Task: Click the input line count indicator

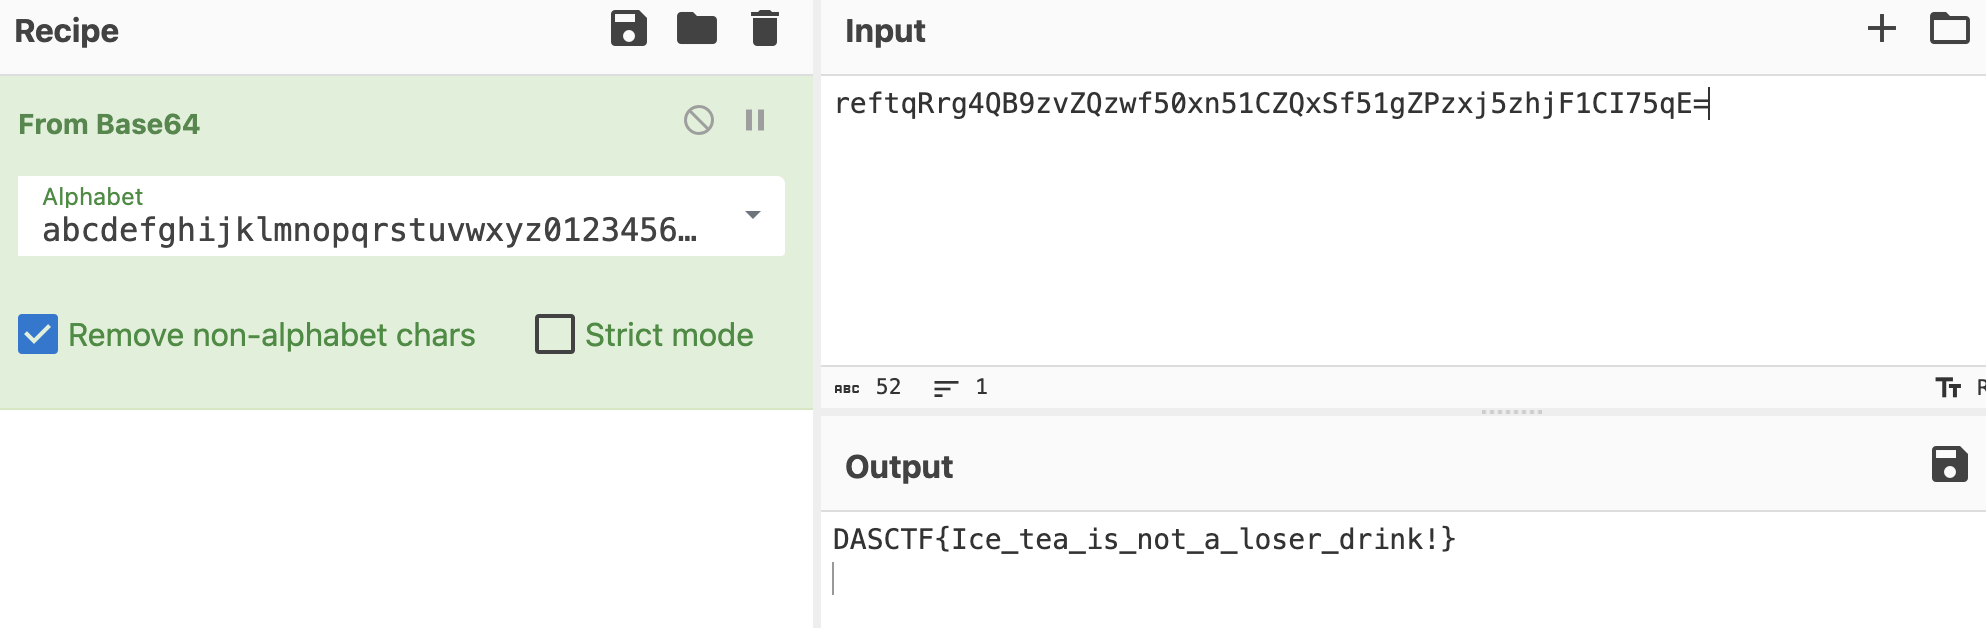Action: pos(962,387)
